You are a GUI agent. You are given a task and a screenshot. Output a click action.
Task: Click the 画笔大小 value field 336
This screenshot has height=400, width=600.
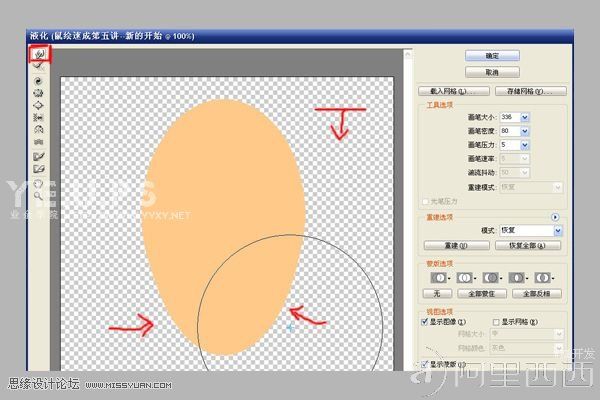(x=510, y=117)
